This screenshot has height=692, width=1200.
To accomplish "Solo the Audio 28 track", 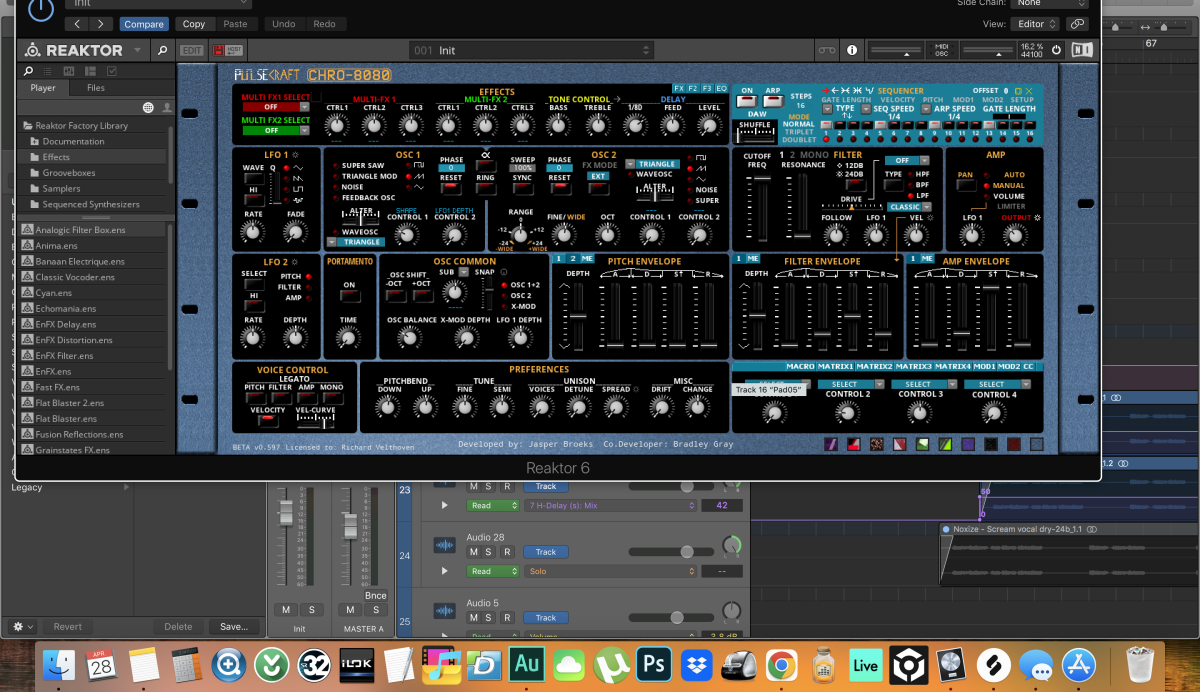I will pyautogui.click(x=490, y=552).
